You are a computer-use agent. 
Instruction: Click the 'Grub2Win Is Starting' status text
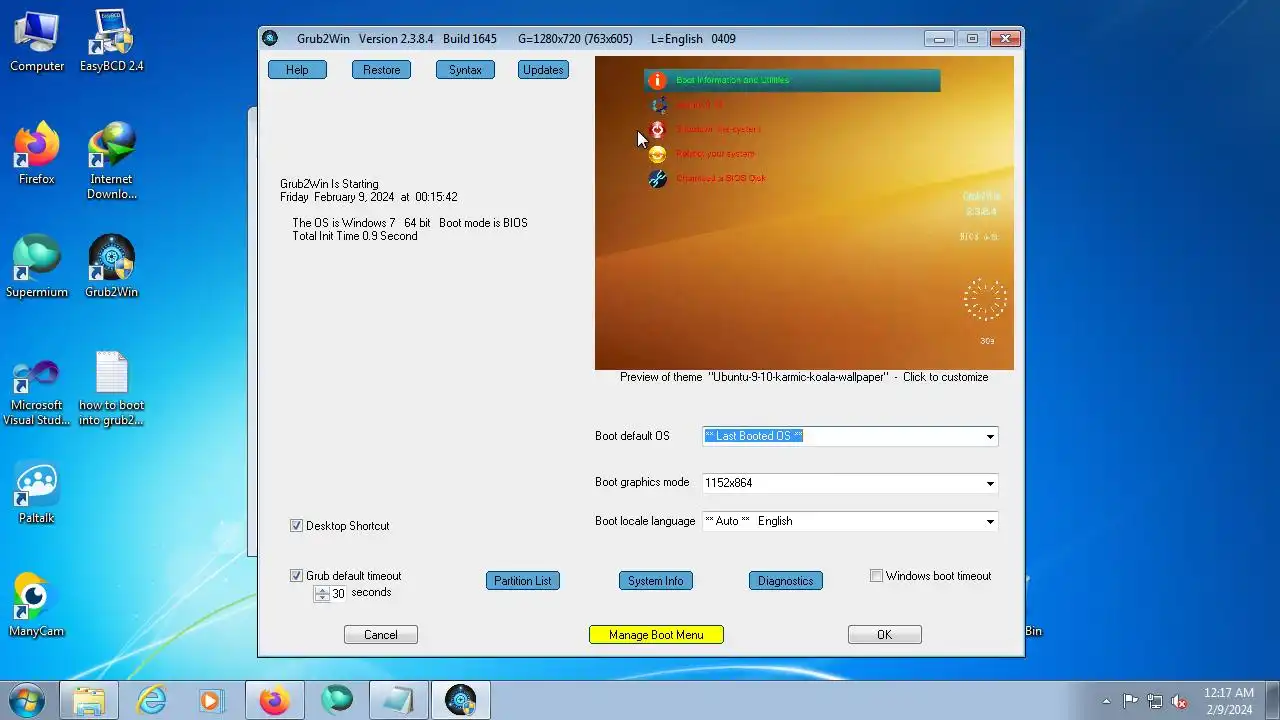(329, 184)
